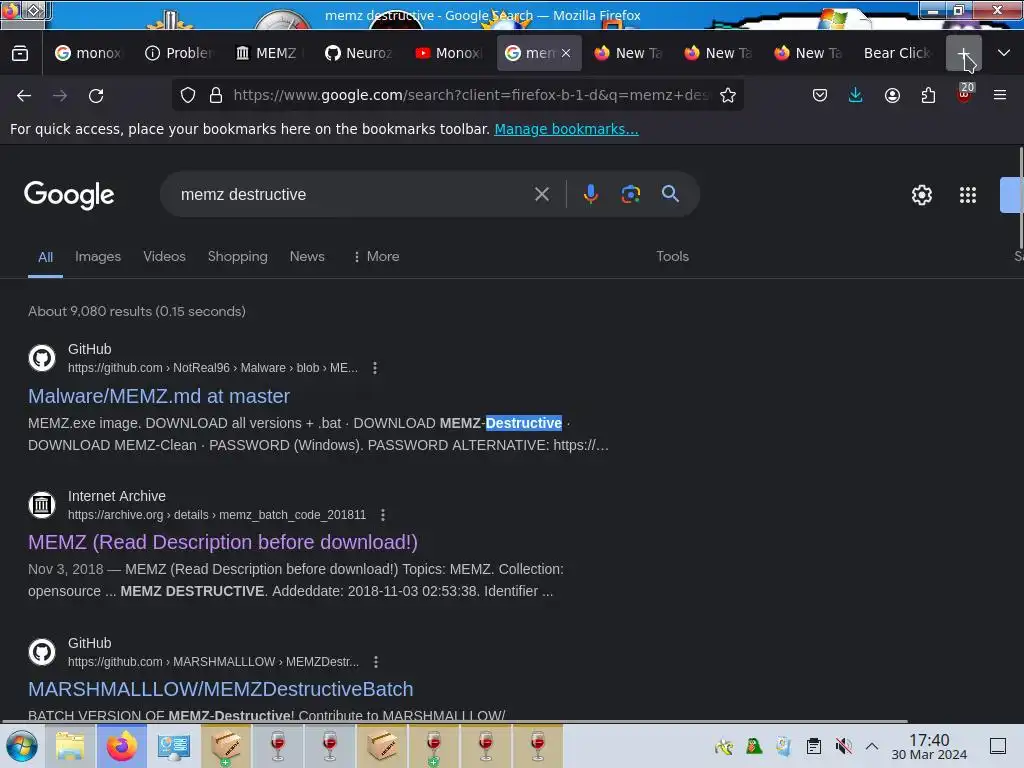1024x768 pixels.
Task: Click the vertical page scrollbar
Action: tap(1021, 197)
